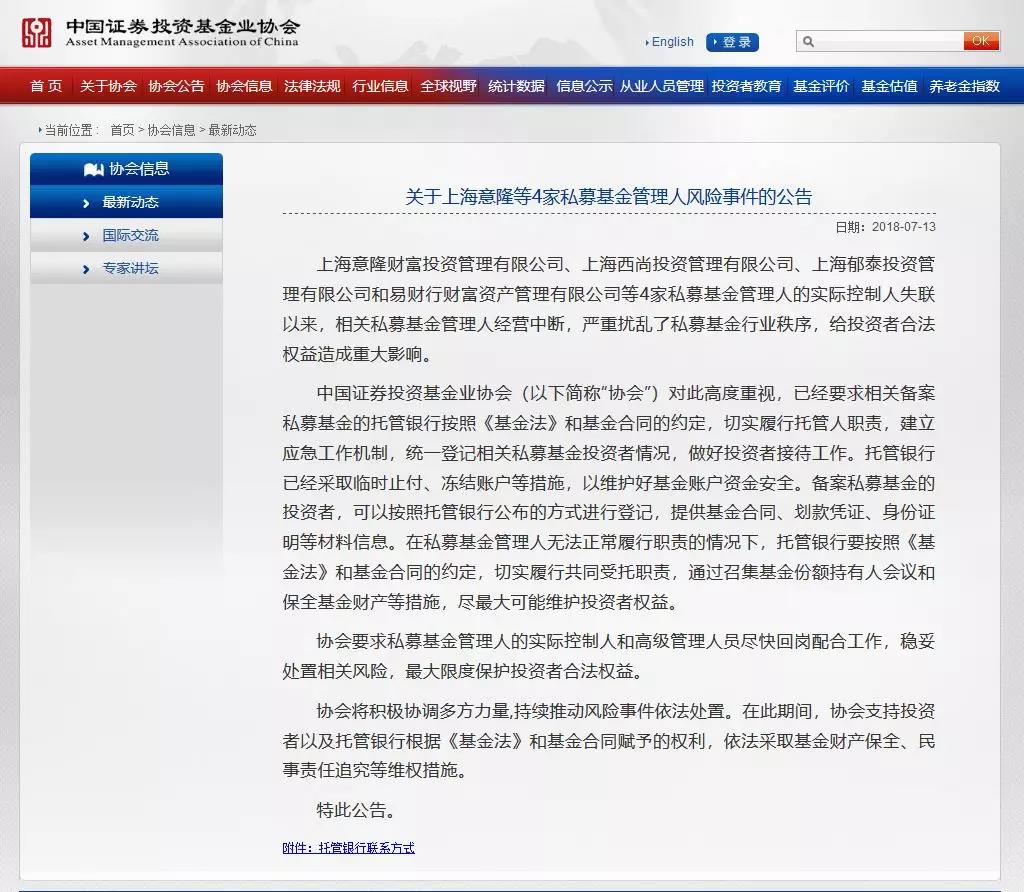Click the orange OK search button
The height and width of the screenshot is (892, 1024).
coord(981,41)
